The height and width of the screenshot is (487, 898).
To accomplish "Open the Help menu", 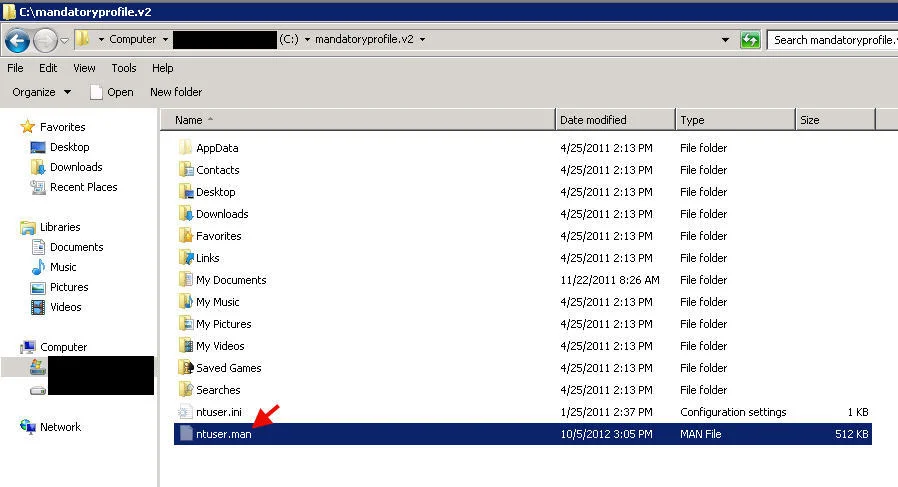I will pyautogui.click(x=163, y=68).
